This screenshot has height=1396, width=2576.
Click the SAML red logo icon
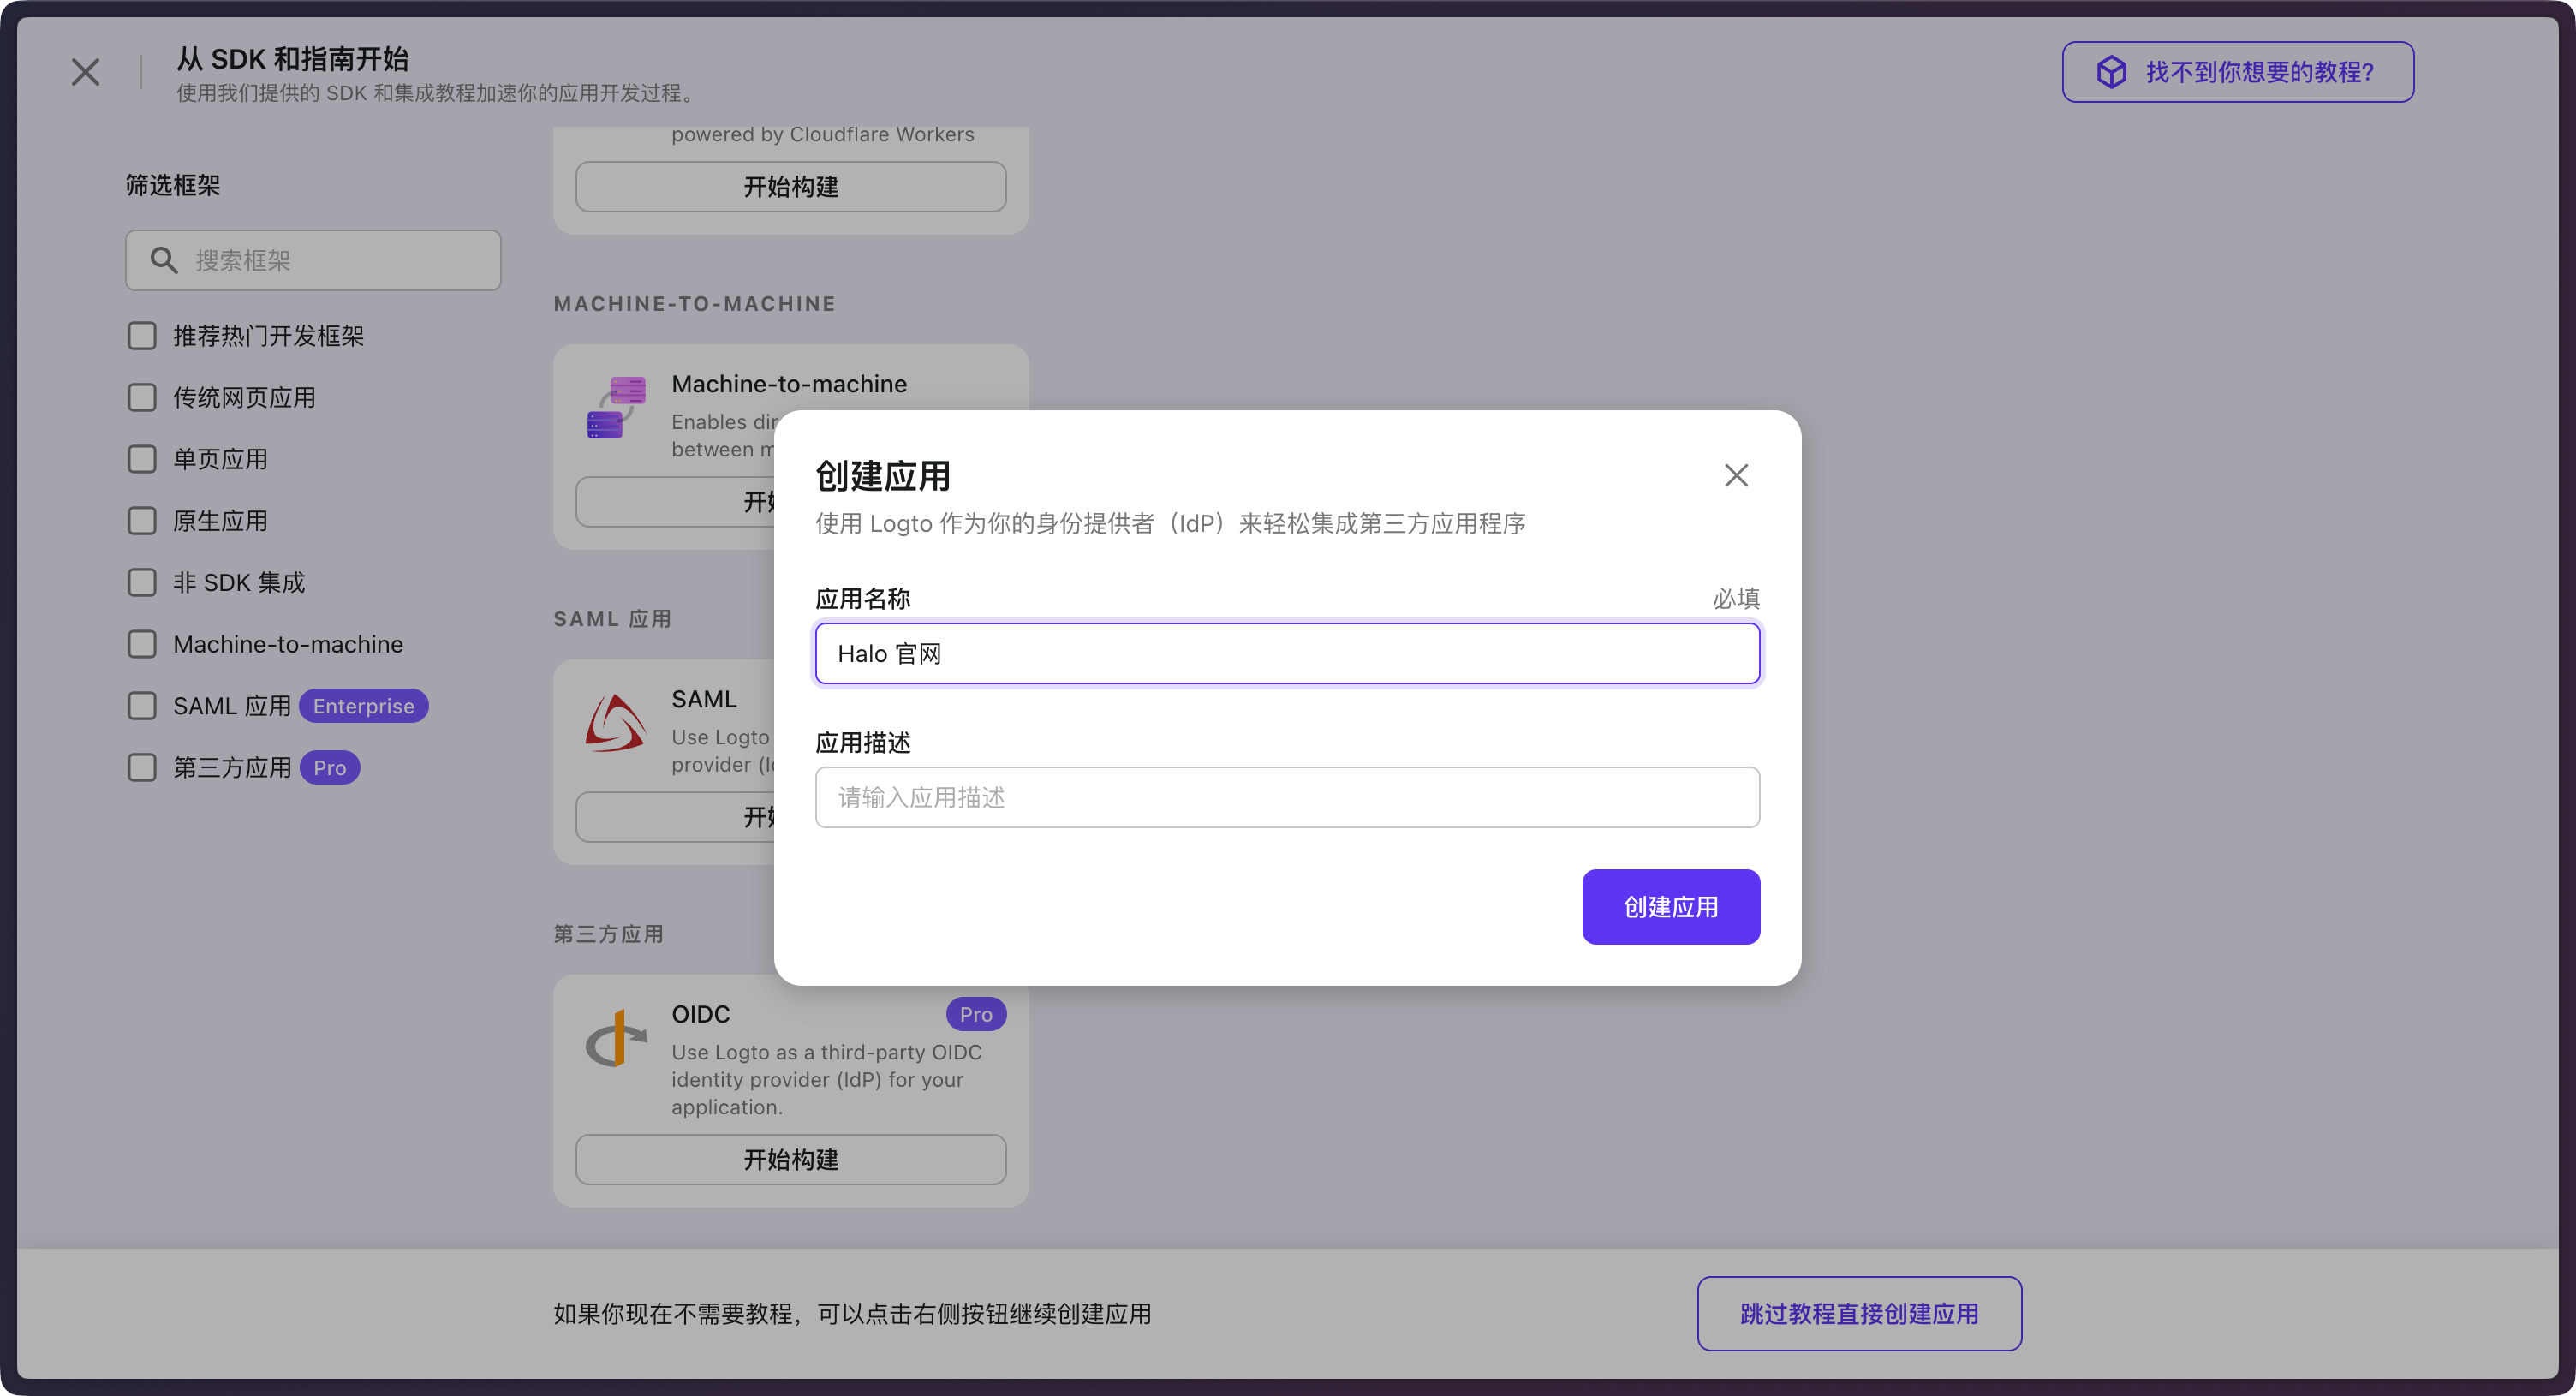click(615, 722)
